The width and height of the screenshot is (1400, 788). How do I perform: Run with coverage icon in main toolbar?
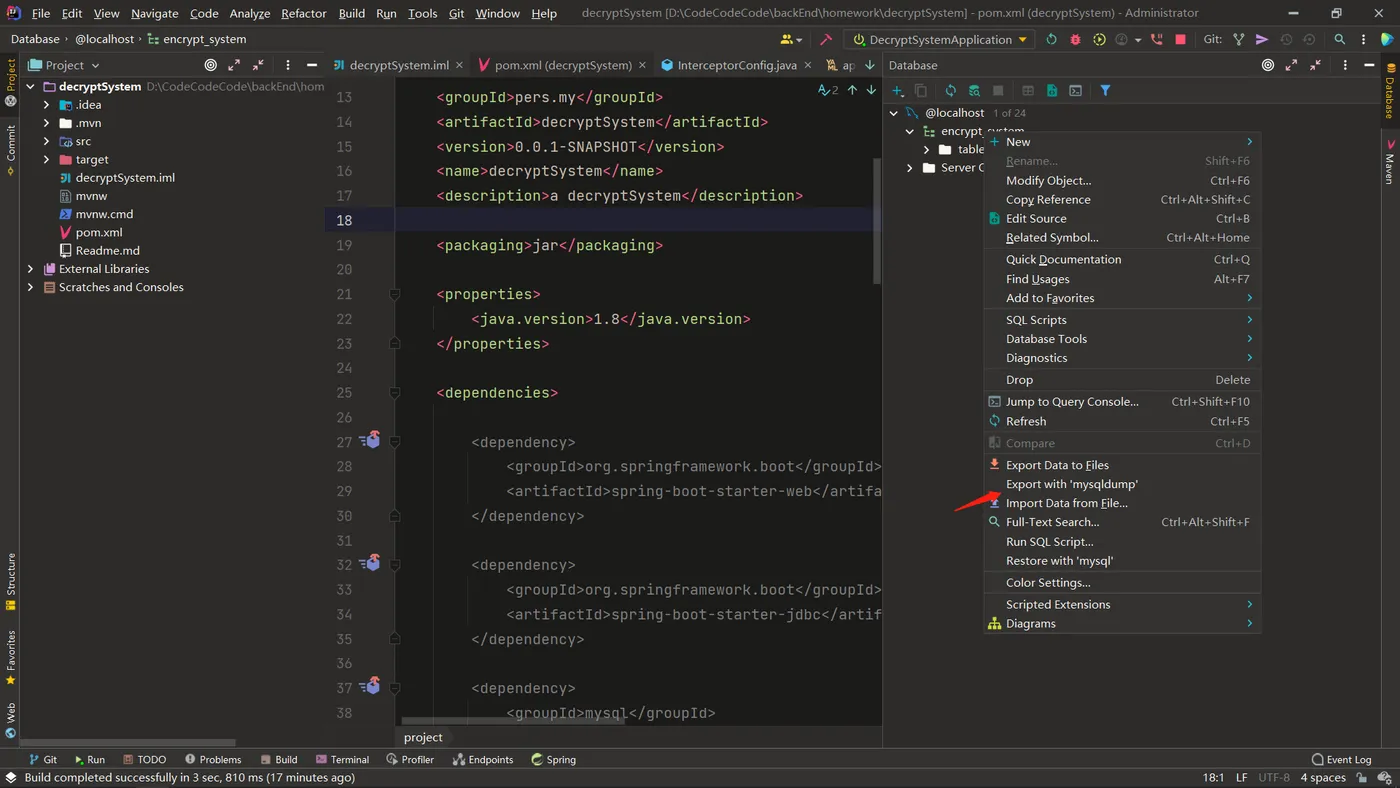point(1099,39)
